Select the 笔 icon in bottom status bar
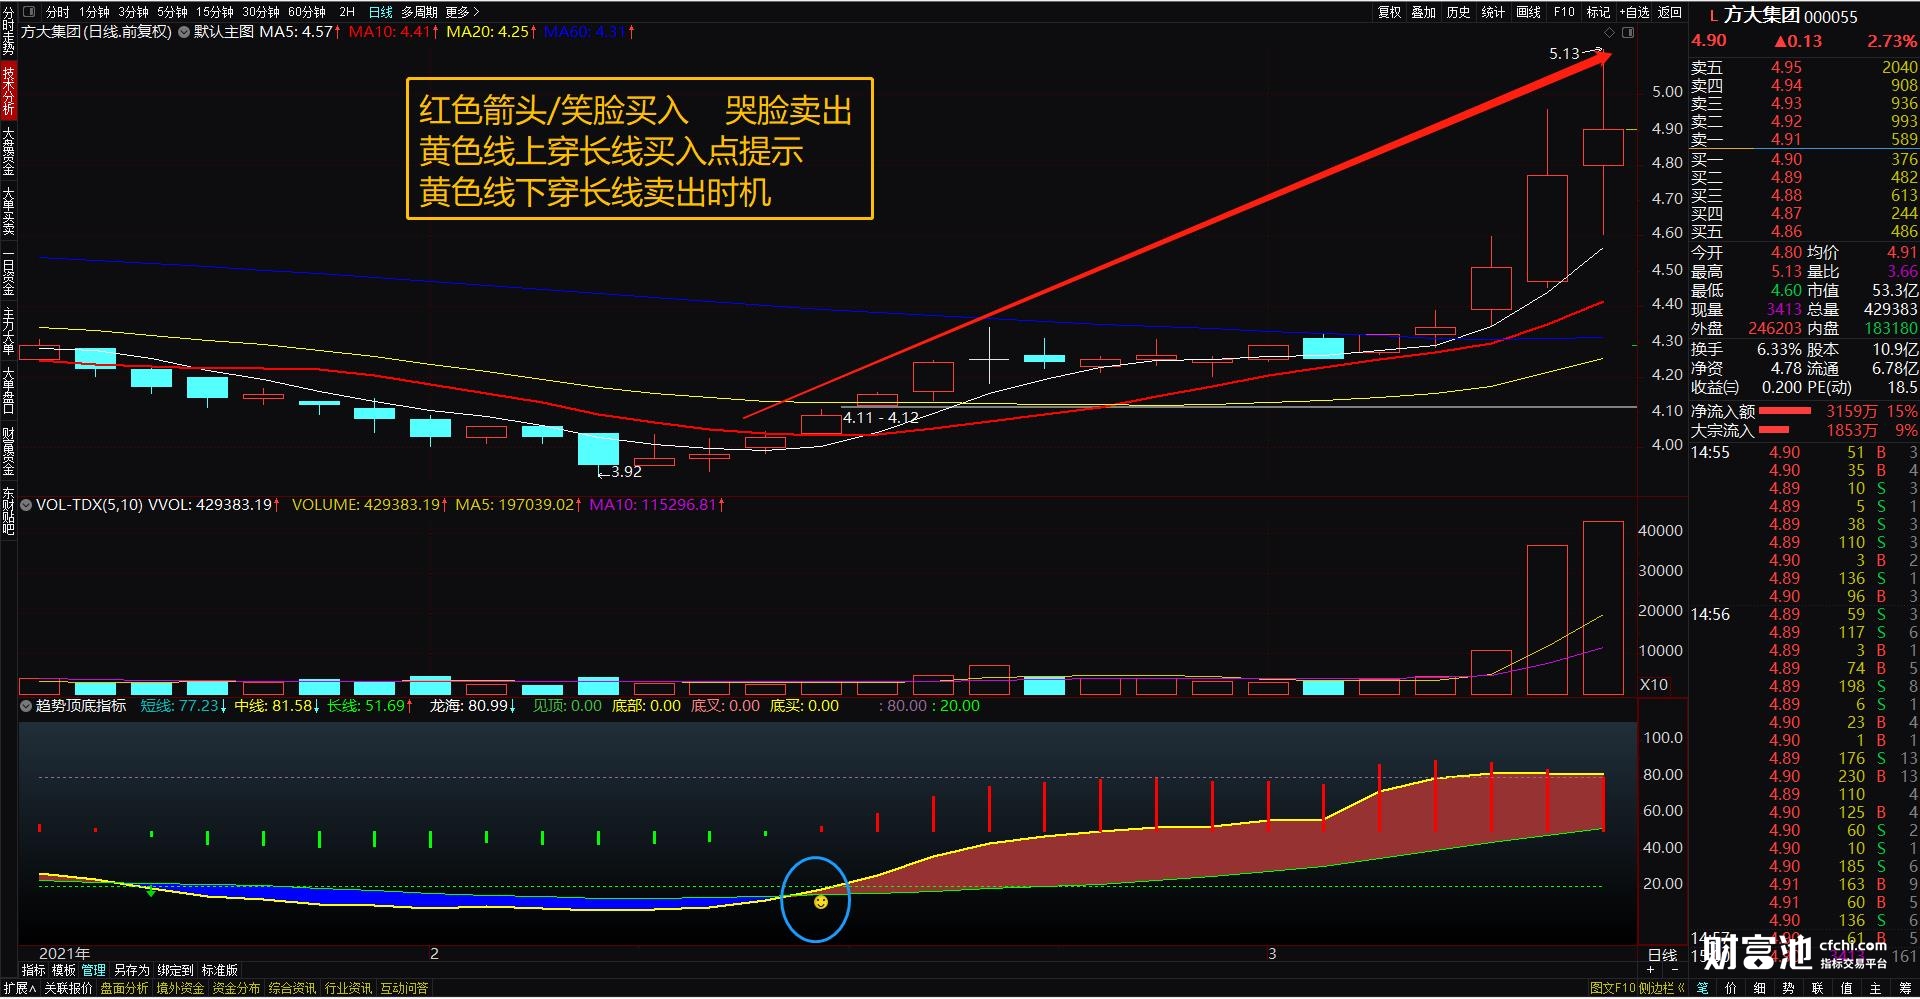The height and width of the screenshot is (999, 1920). pyautogui.click(x=1703, y=988)
